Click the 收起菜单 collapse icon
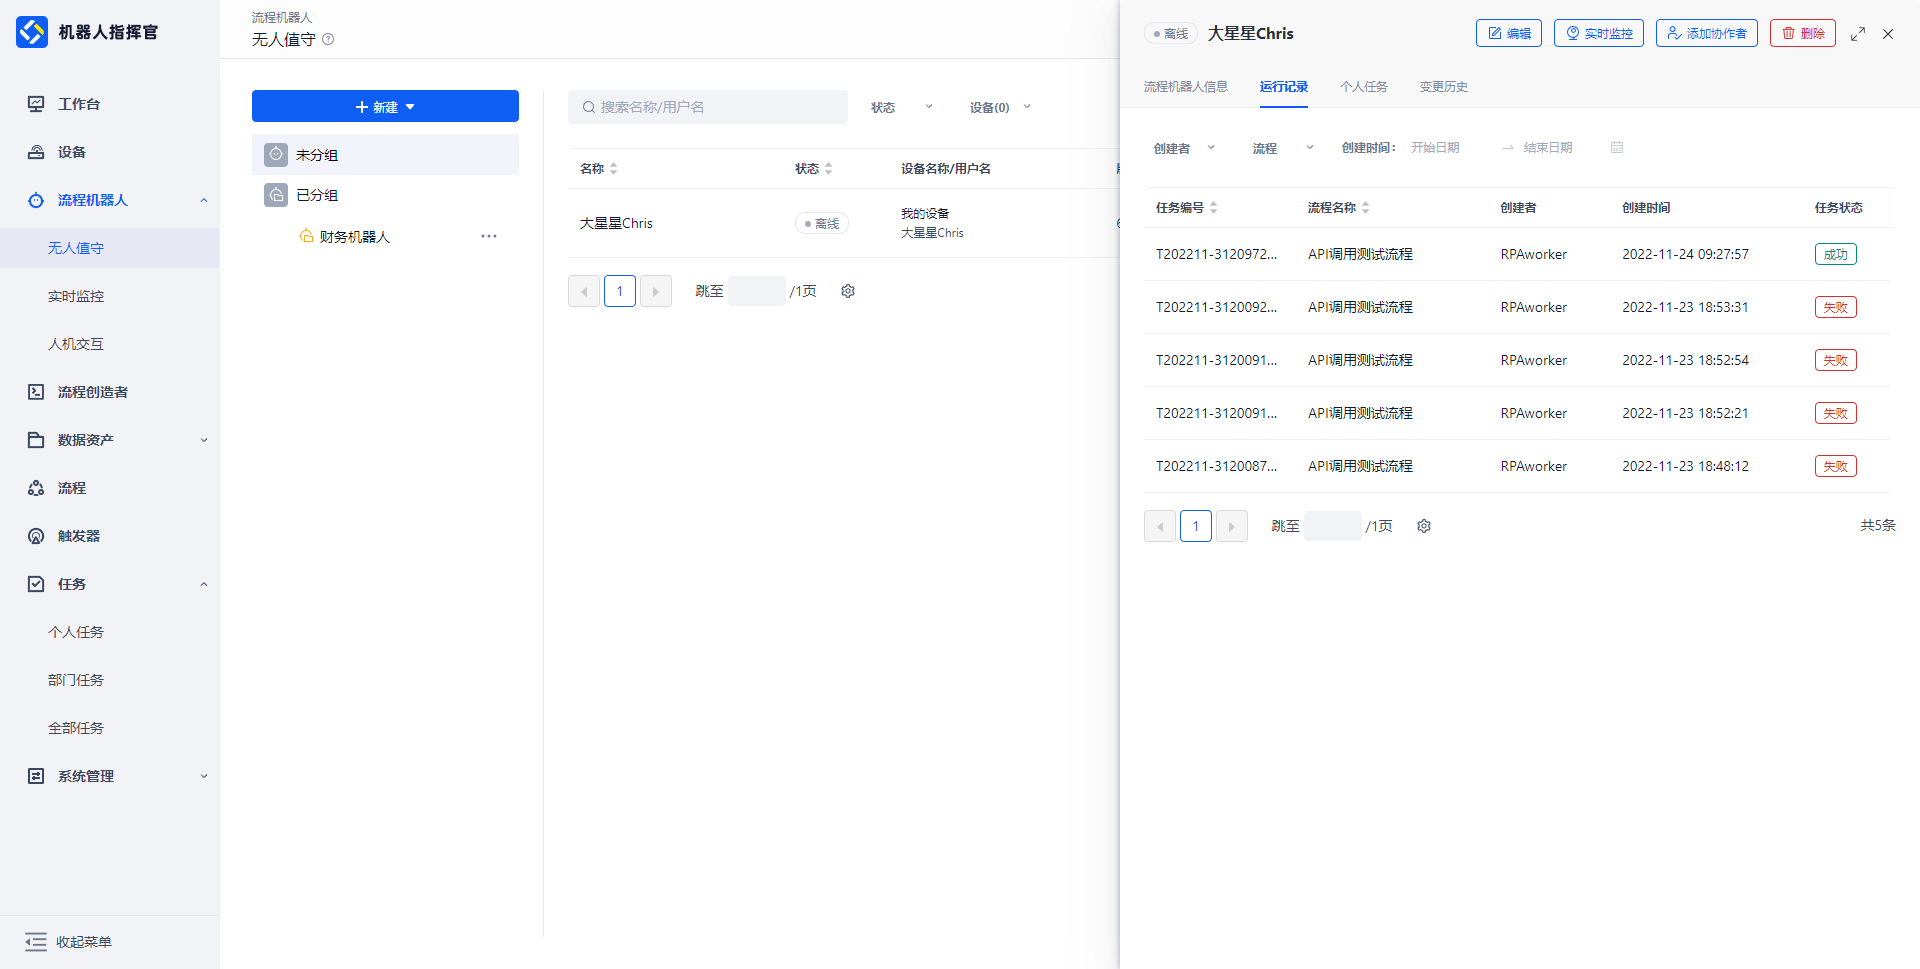 36,942
